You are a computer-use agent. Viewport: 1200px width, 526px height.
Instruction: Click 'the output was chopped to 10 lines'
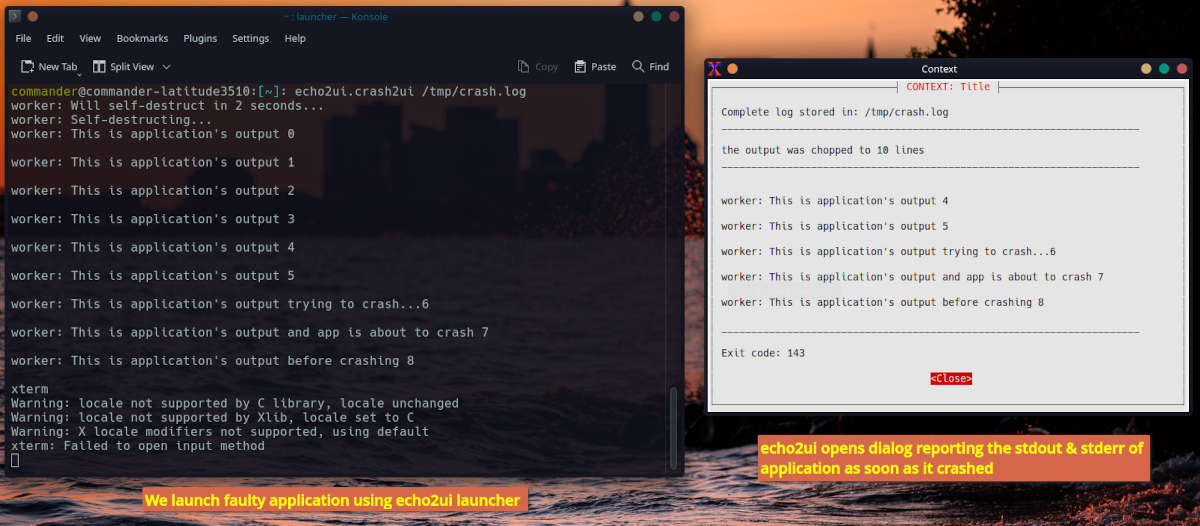[822, 150]
